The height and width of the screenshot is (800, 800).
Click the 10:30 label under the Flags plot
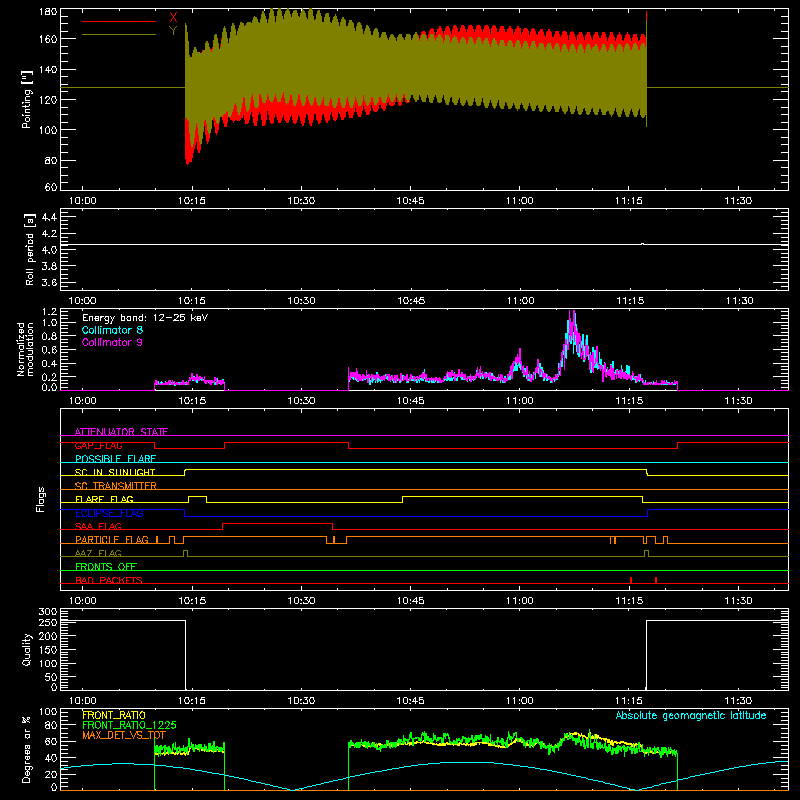pyautogui.click(x=301, y=601)
